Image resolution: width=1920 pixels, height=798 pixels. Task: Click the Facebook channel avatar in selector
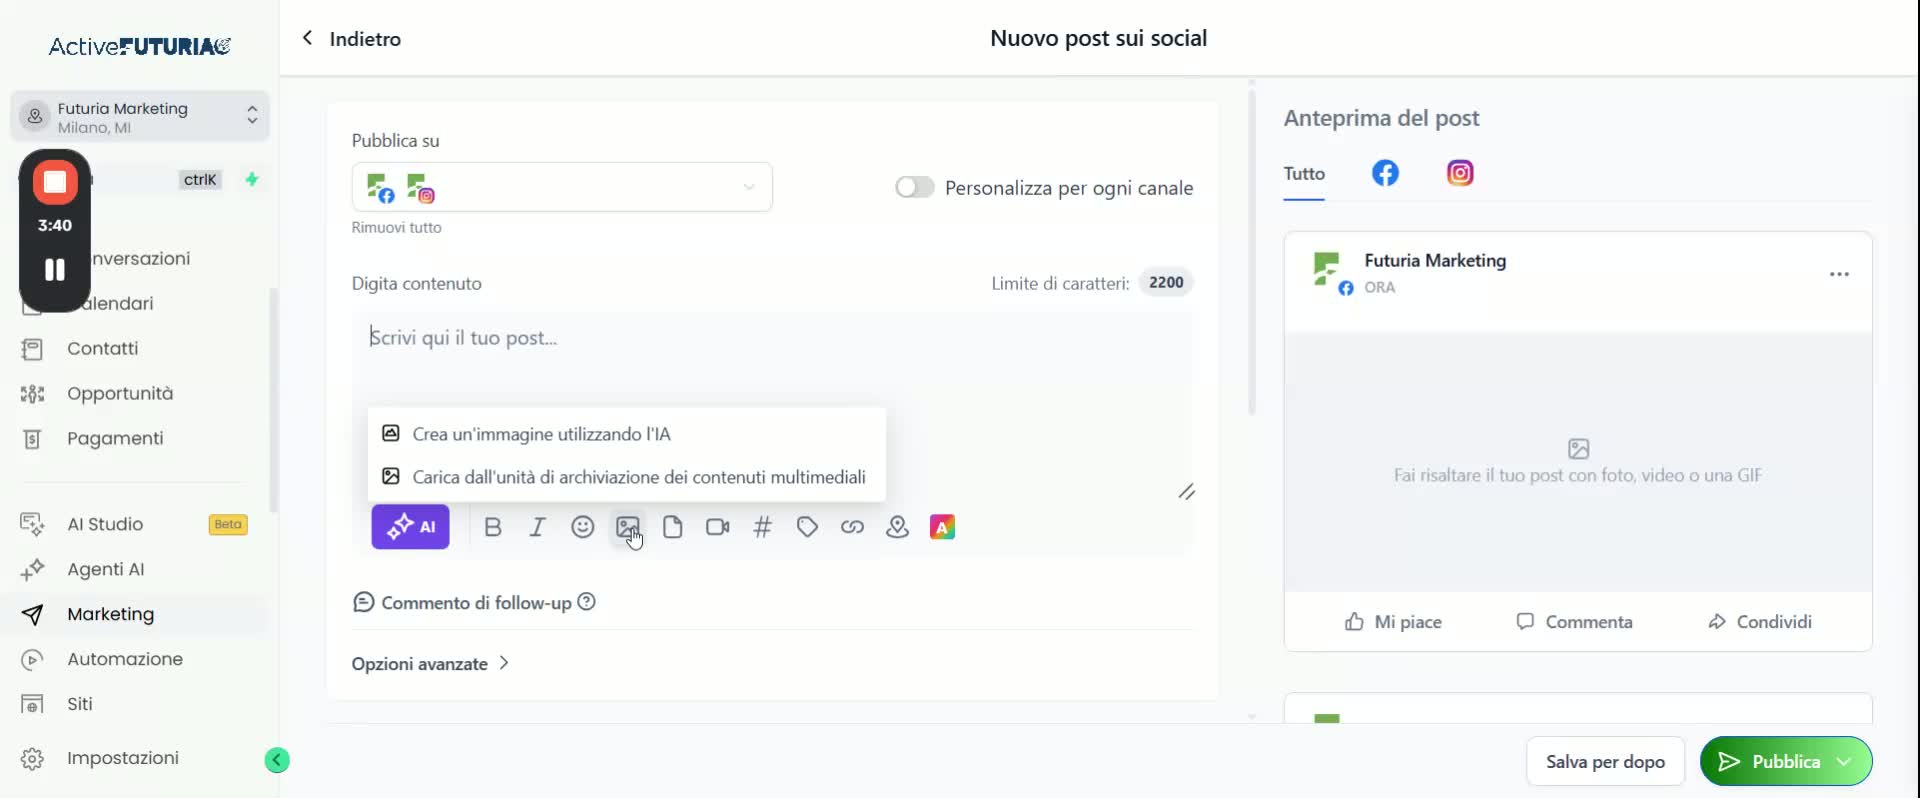380,188
